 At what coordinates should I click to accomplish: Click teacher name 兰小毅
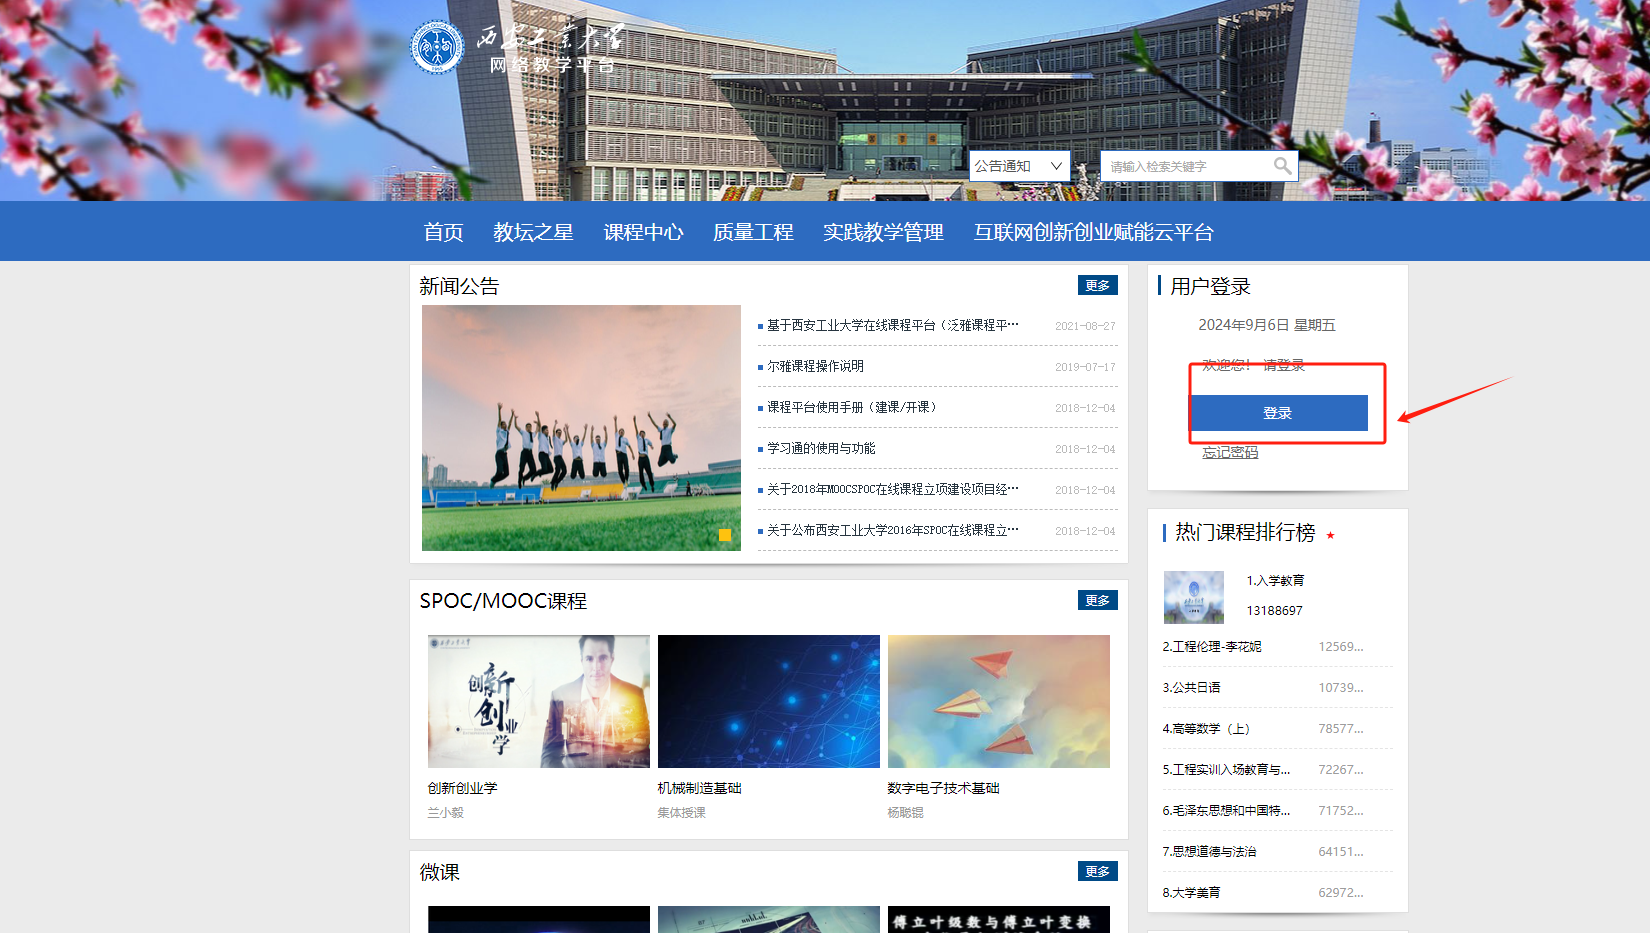coord(446,813)
